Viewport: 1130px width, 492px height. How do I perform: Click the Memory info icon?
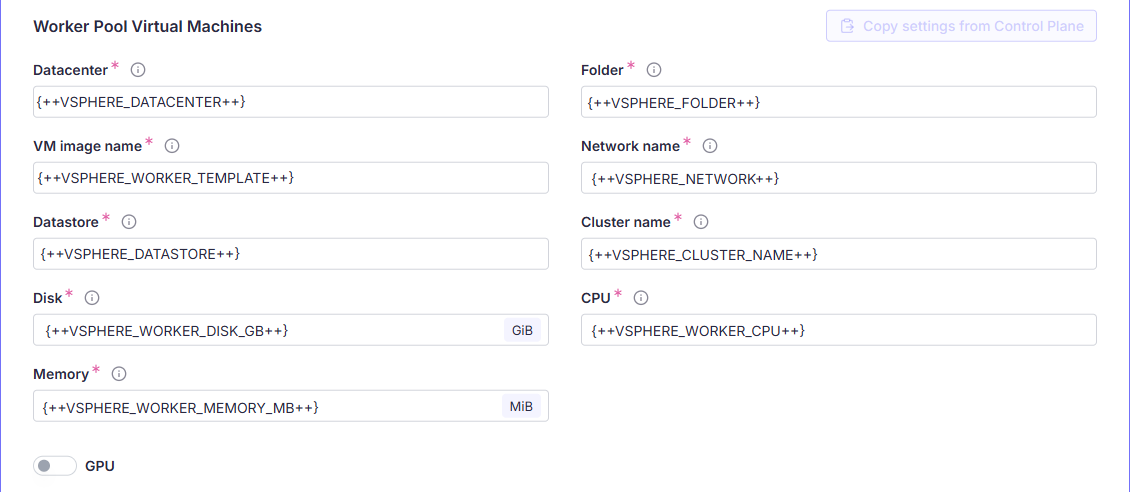coord(119,374)
